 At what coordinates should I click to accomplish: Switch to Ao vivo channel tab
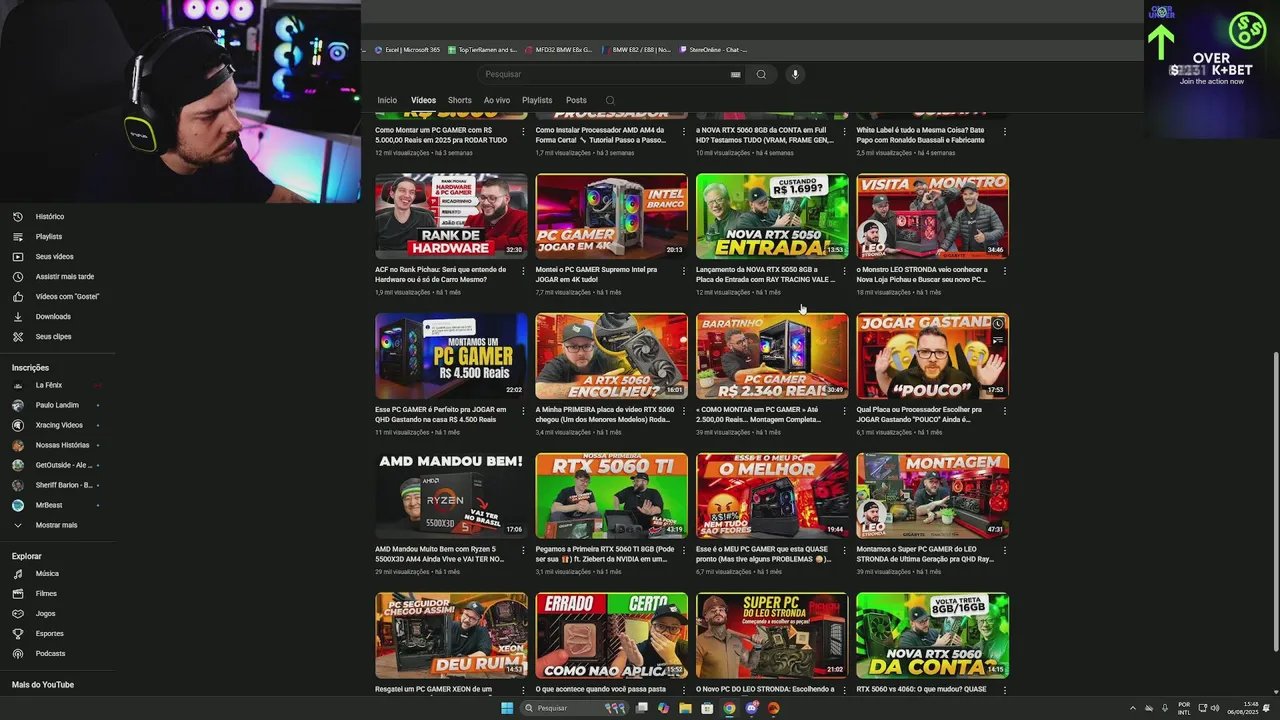[497, 100]
